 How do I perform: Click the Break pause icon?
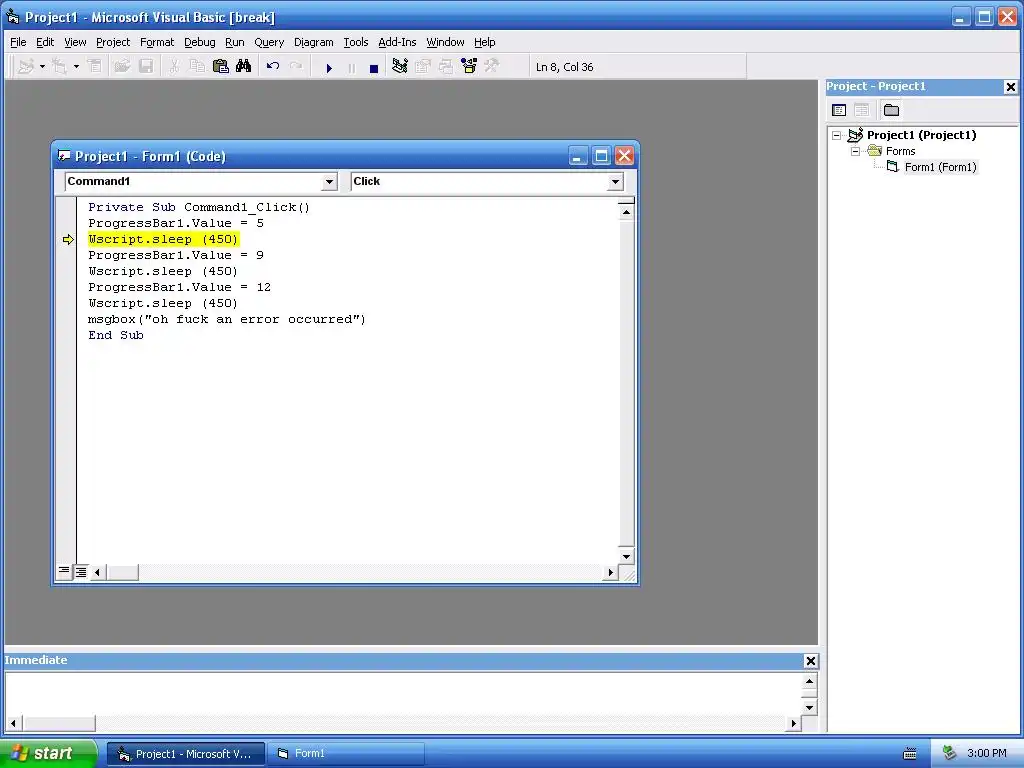pyautogui.click(x=351, y=67)
